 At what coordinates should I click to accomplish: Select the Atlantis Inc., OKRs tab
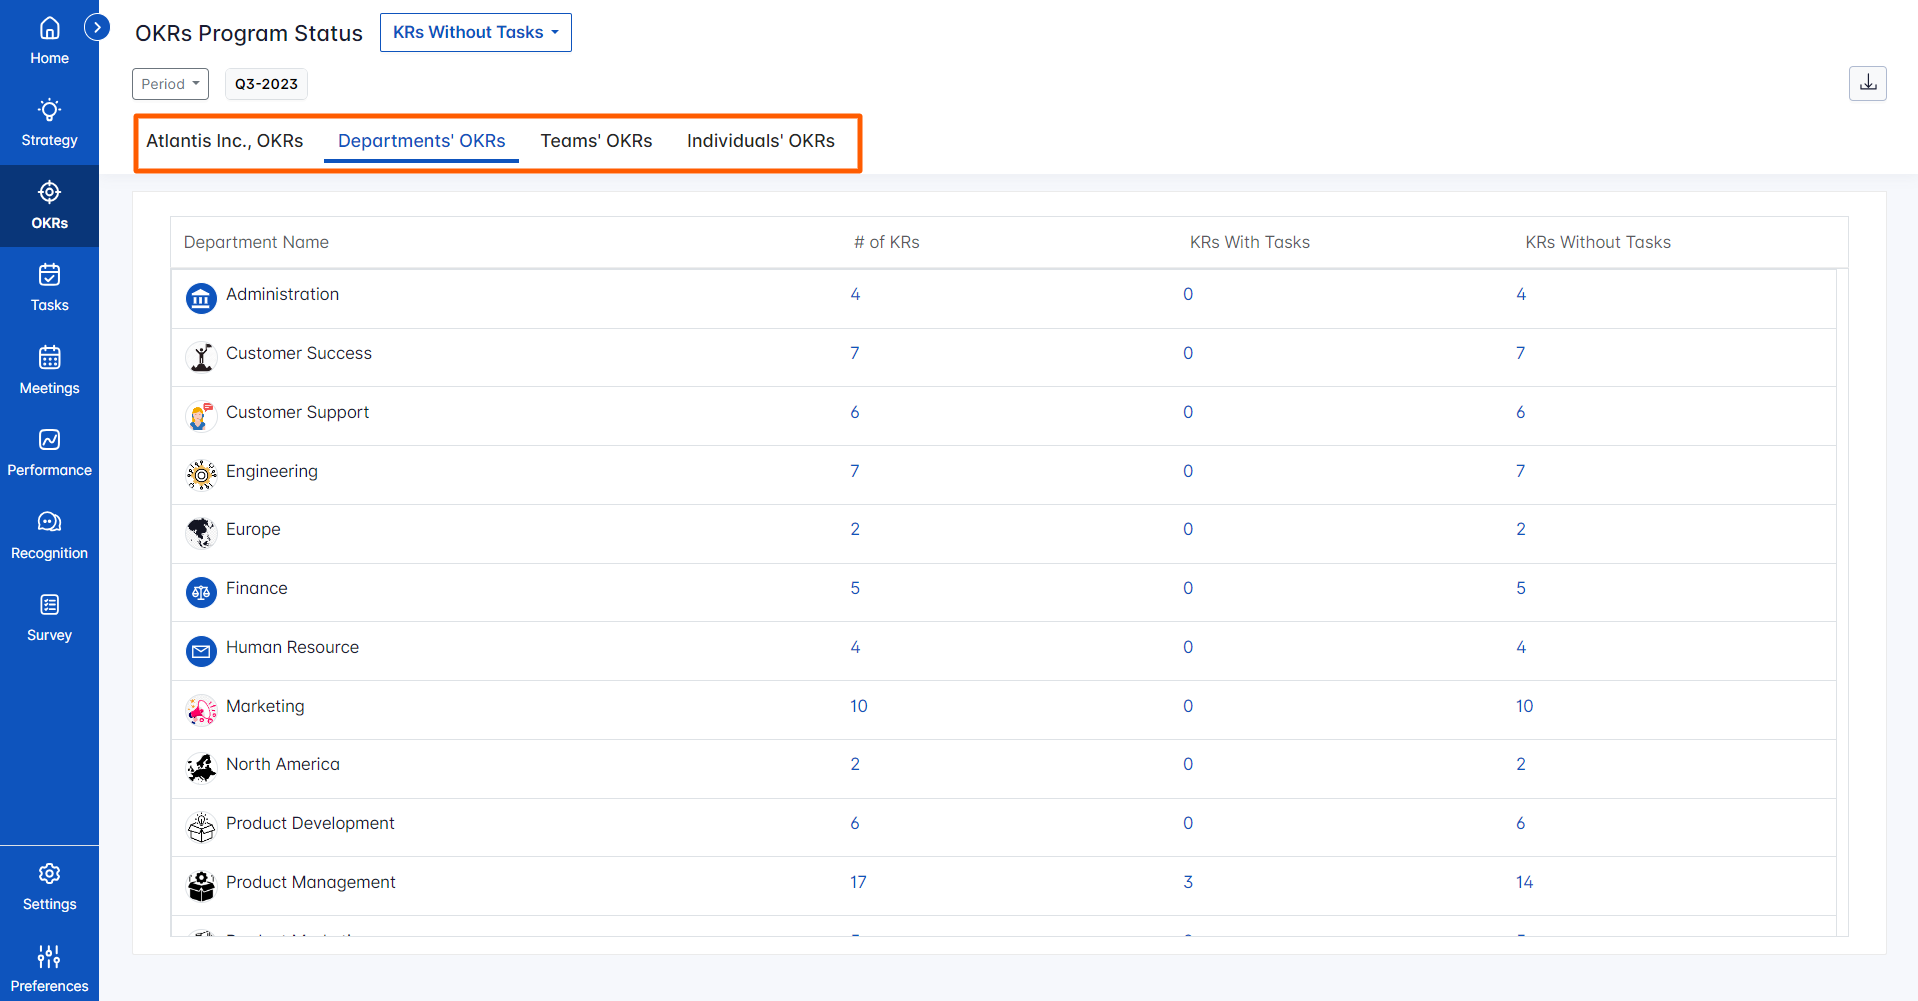[x=224, y=141]
